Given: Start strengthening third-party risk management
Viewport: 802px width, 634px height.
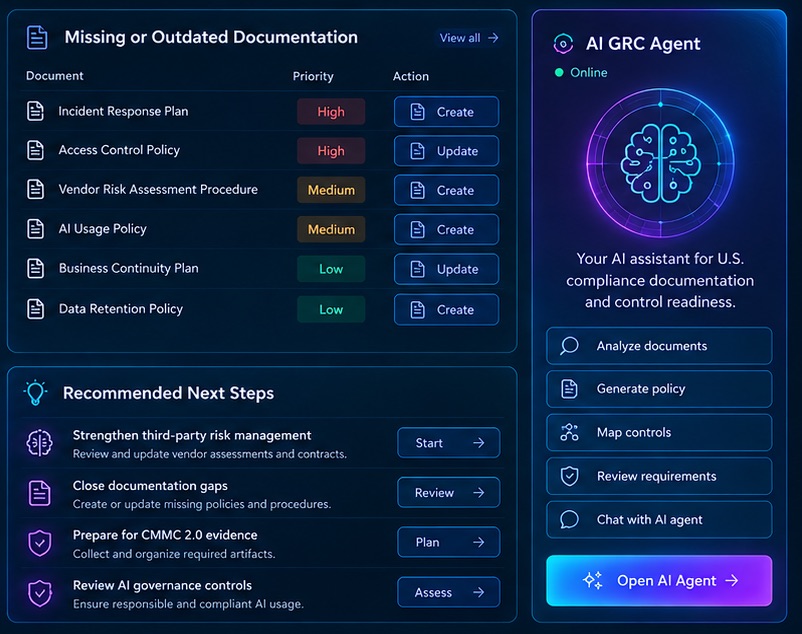Looking at the screenshot, I should (449, 443).
